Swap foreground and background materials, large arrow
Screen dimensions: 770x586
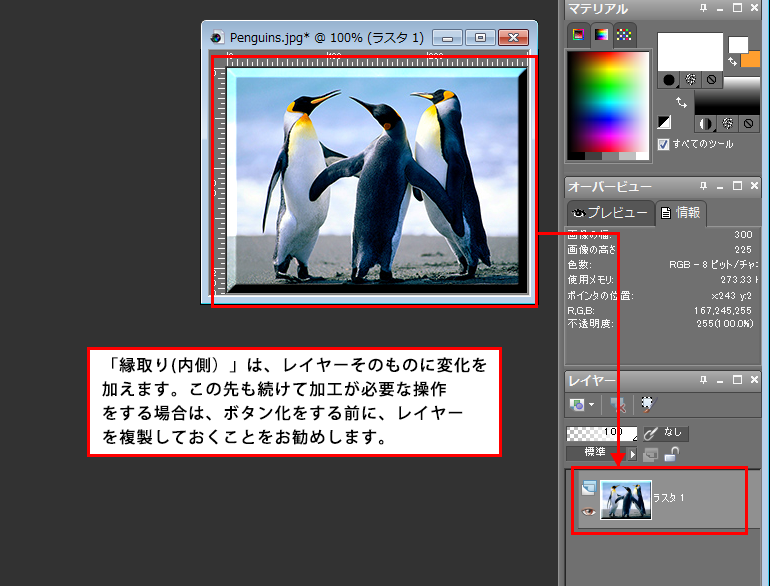click(x=681, y=103)
